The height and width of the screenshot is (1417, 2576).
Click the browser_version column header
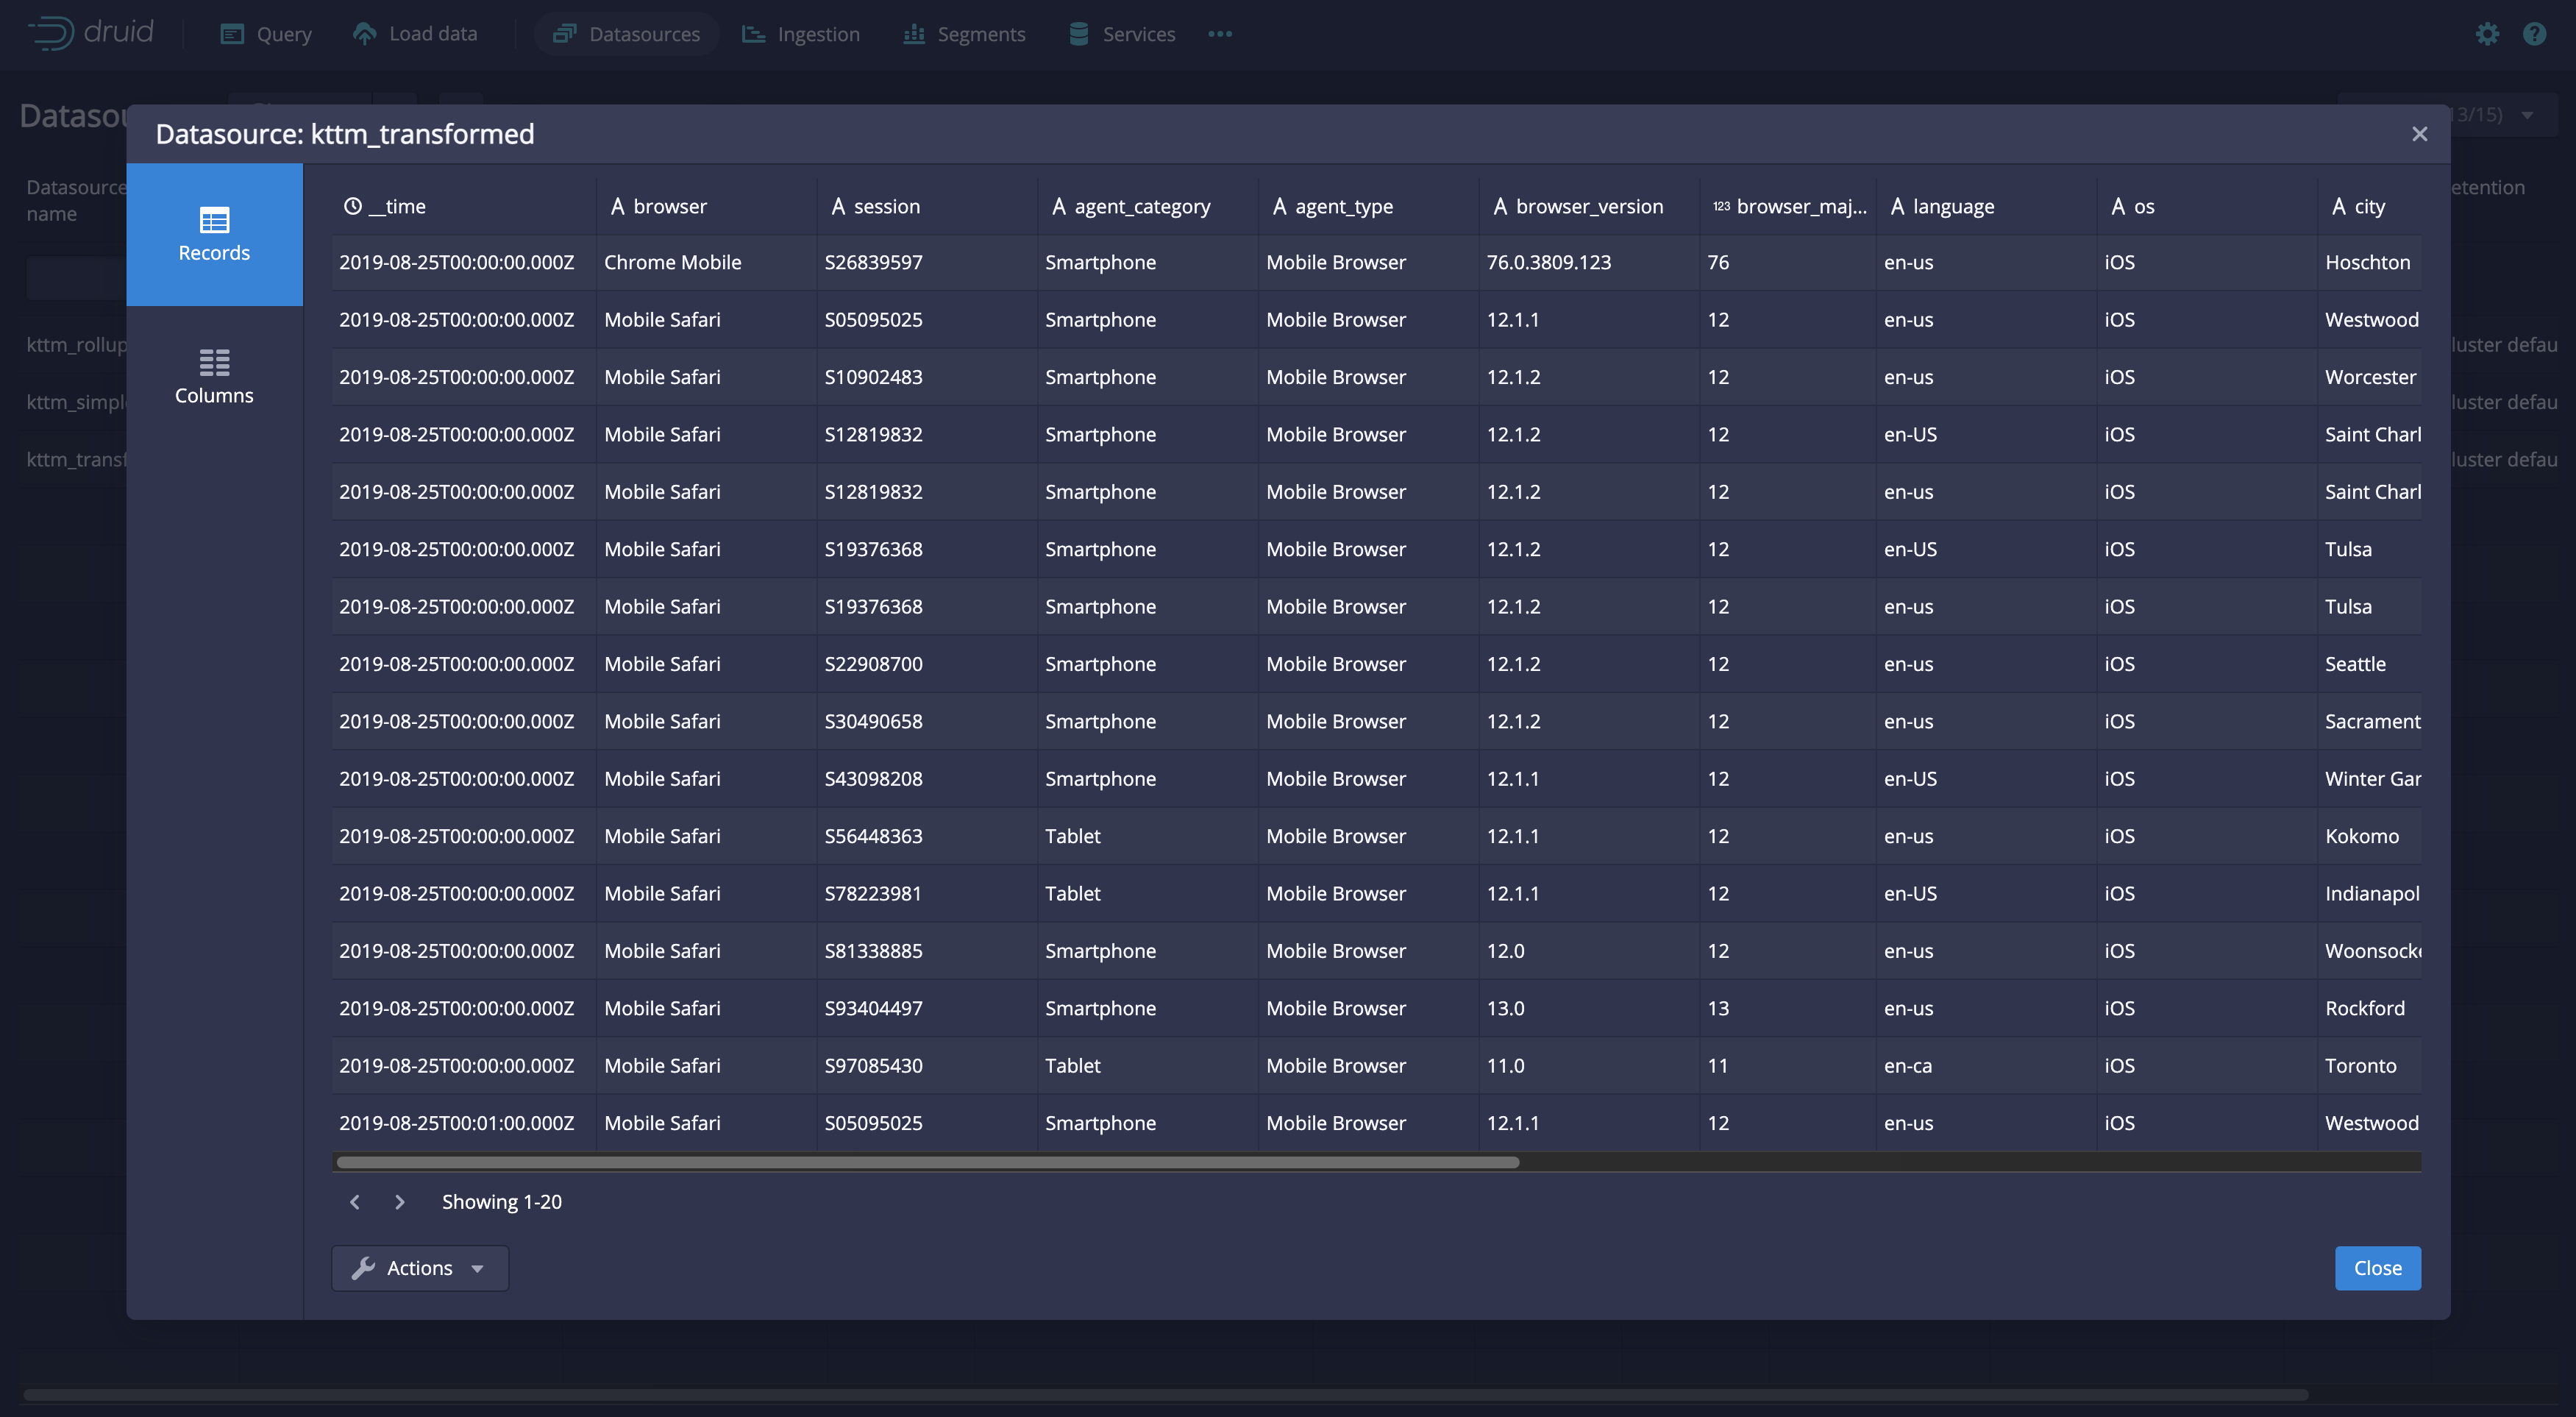1588,206
